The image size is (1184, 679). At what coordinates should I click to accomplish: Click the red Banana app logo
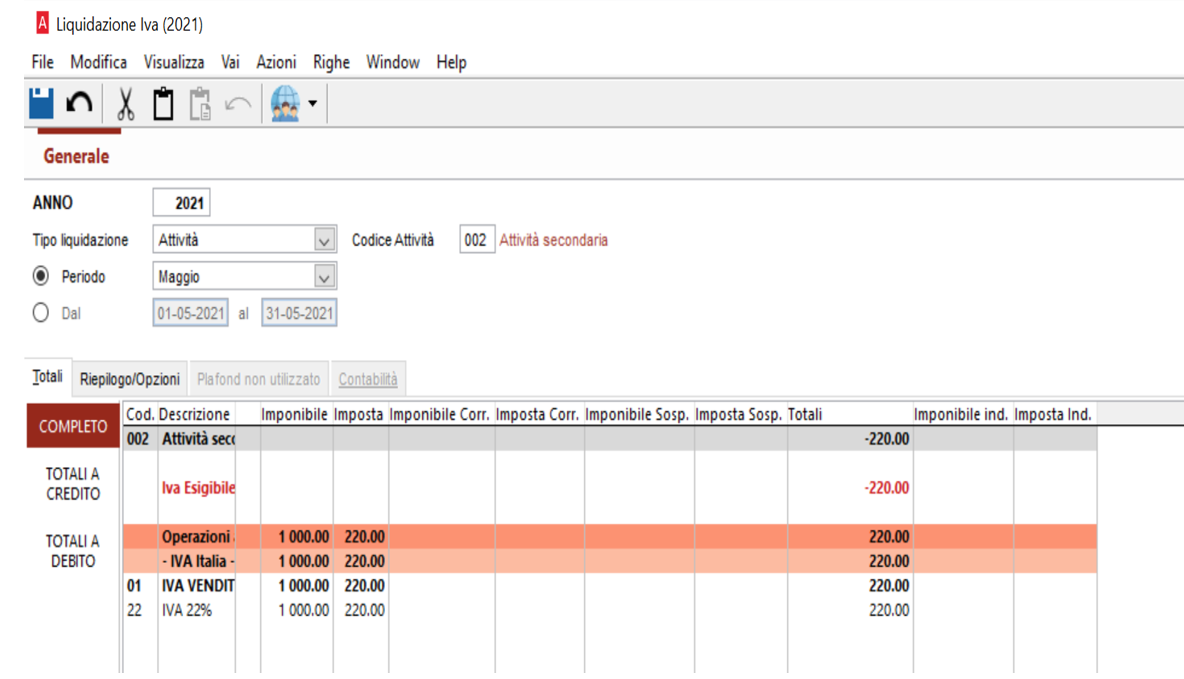tap(42, 23)
